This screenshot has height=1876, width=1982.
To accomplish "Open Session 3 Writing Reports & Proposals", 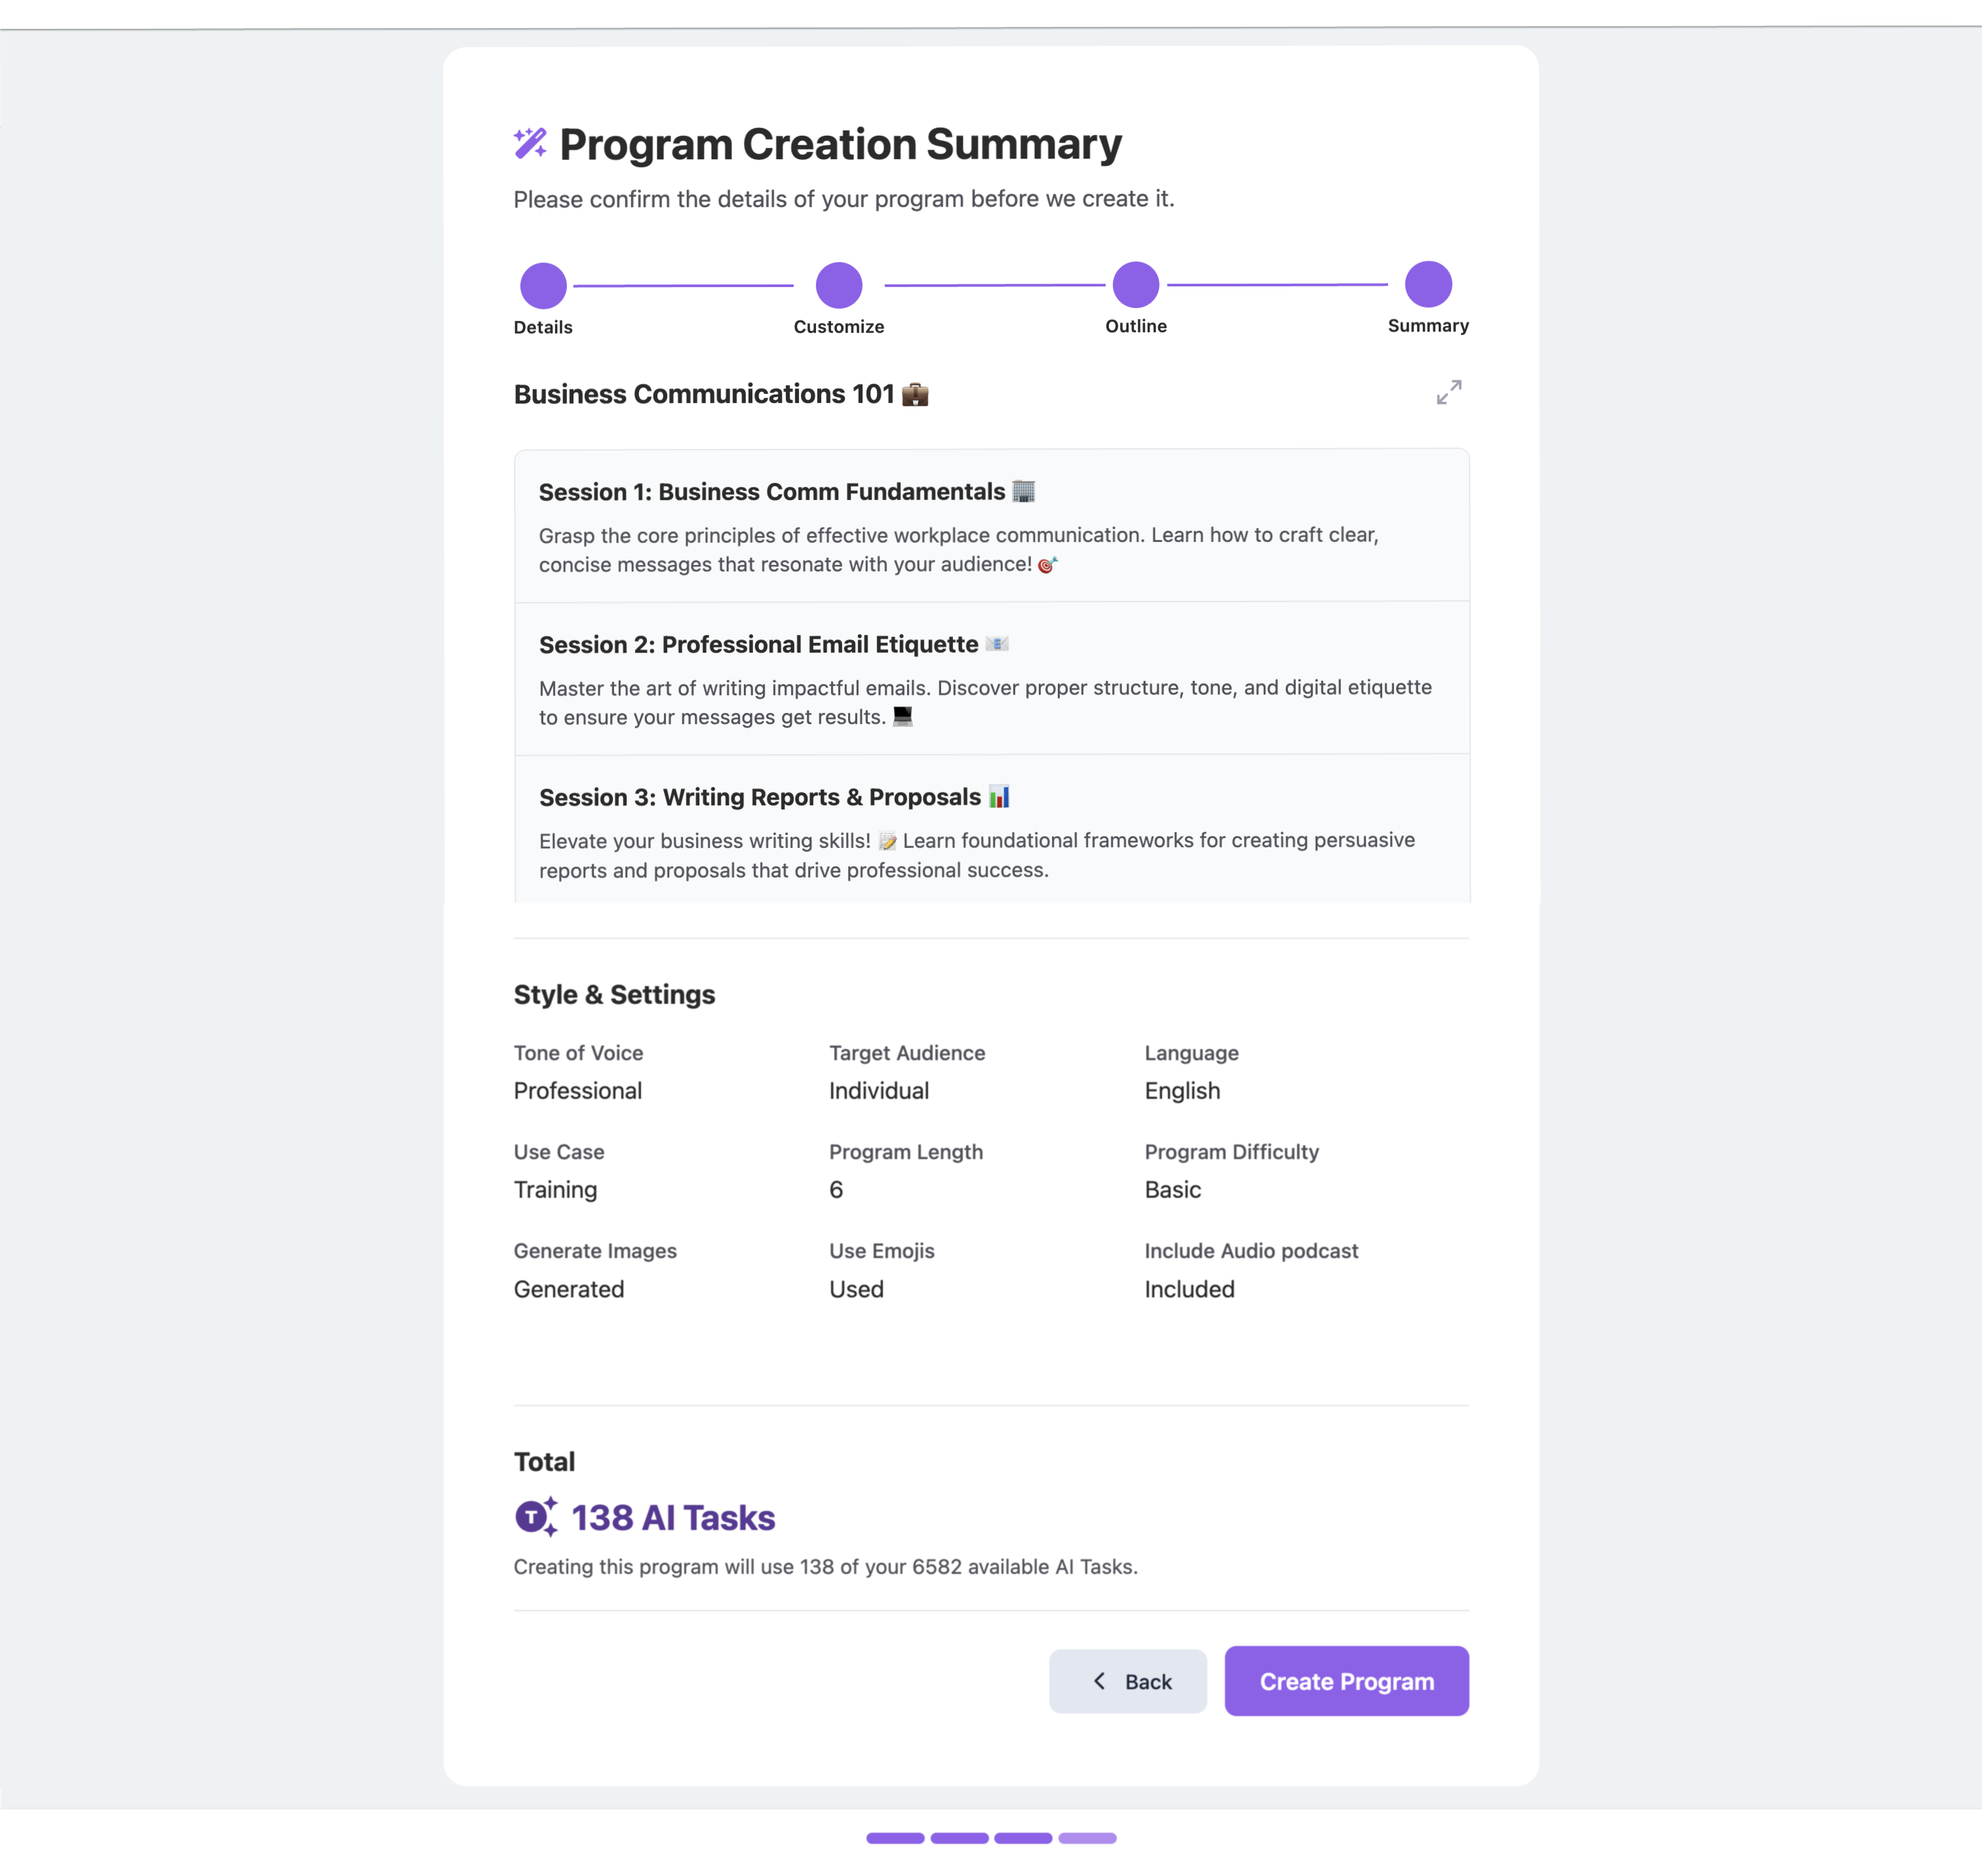I will [991, 829].
